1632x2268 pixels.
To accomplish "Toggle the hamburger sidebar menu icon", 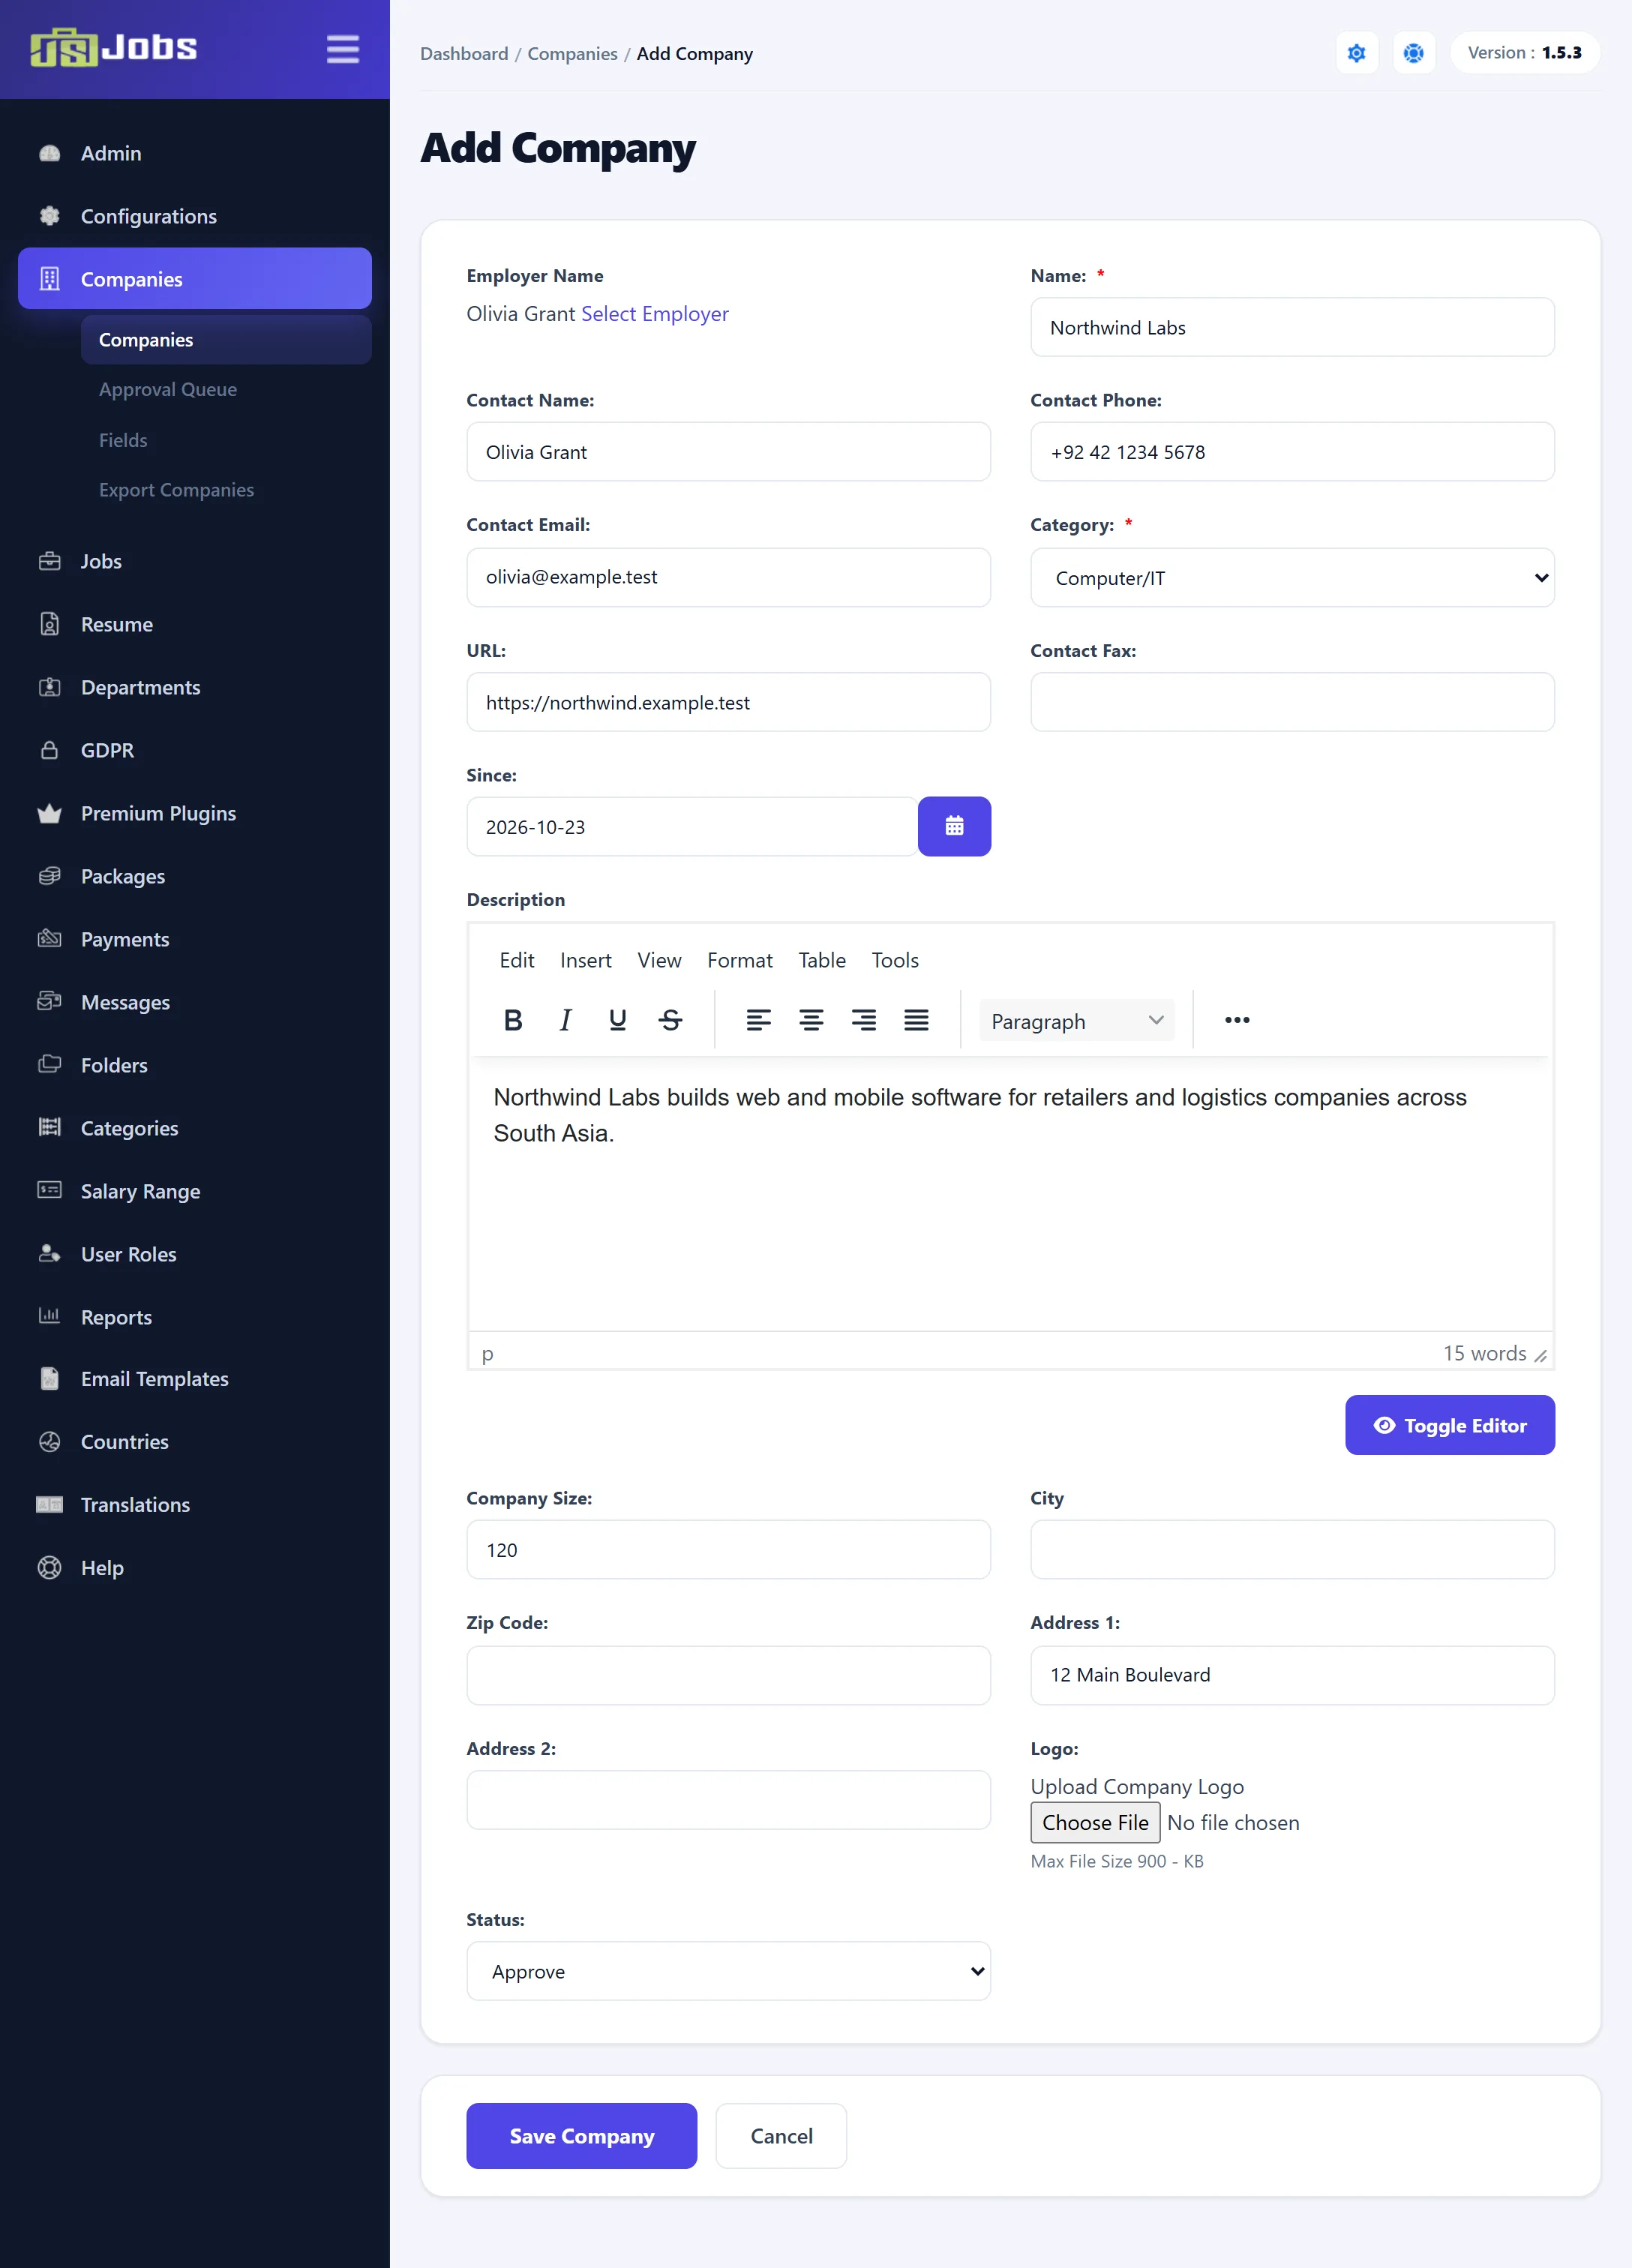I will click(342, 49).
